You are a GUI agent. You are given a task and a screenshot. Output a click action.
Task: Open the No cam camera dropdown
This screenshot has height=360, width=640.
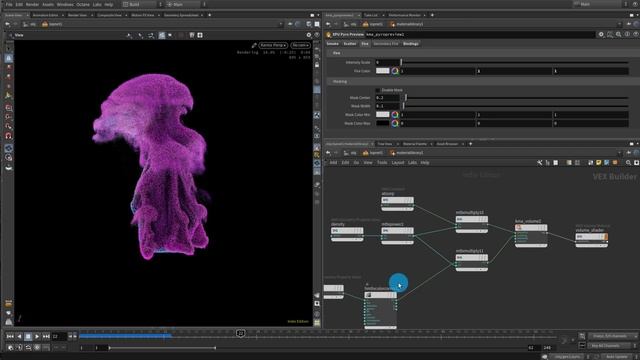pos(300,45)
